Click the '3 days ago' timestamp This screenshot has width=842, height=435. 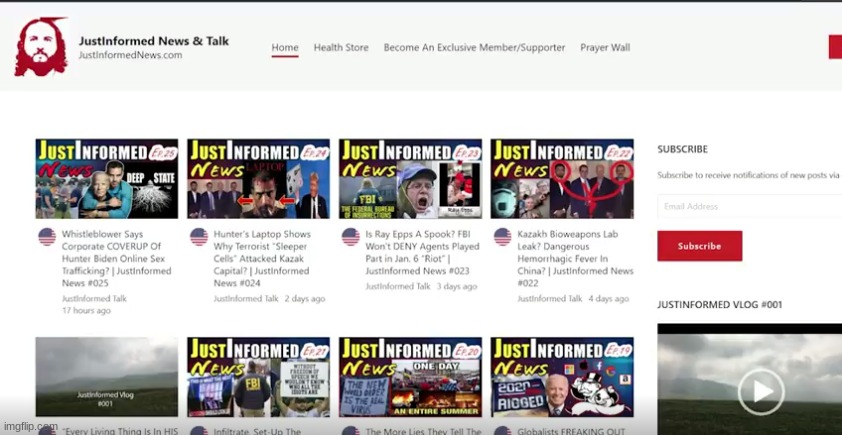(456, 286)
